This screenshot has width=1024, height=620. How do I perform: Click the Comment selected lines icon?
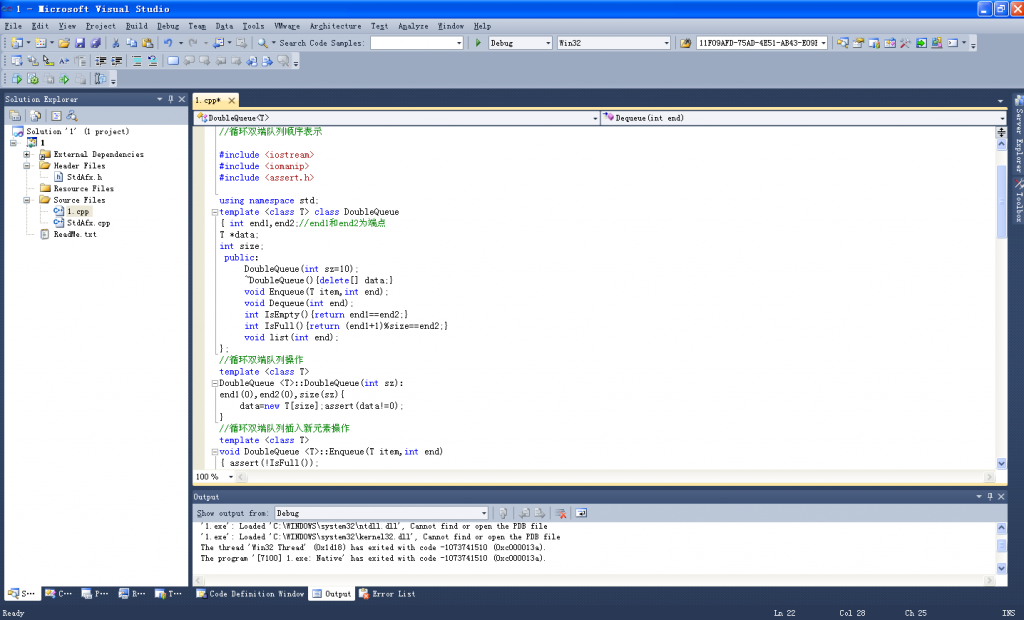[x=137, y=61]
